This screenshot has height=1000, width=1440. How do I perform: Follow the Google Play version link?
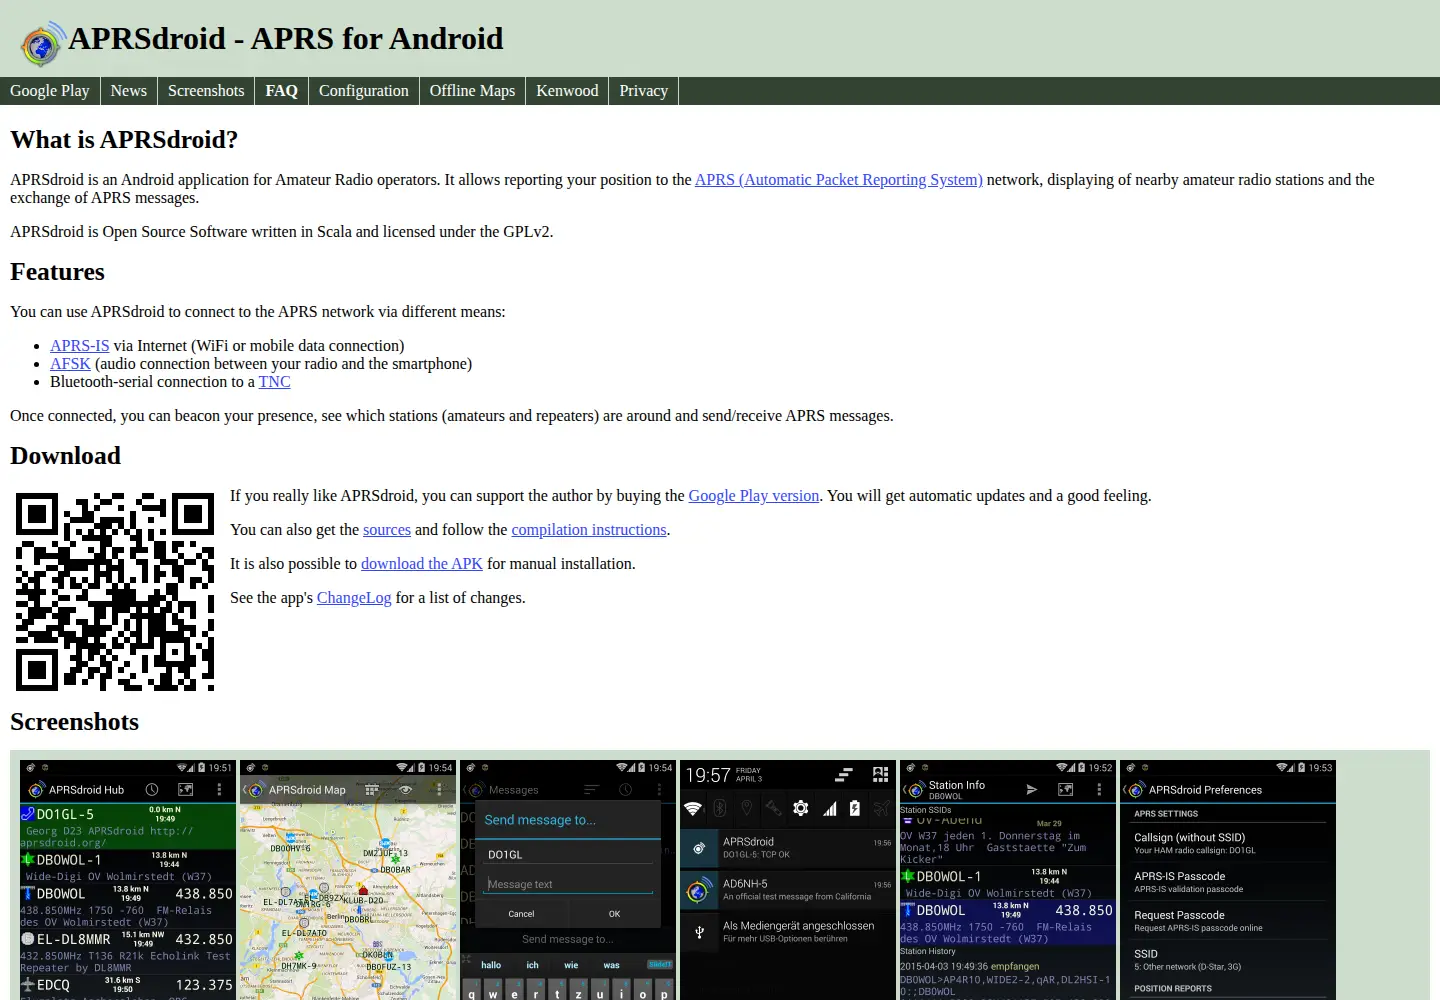pyautogui.click(x=754, y=496)
